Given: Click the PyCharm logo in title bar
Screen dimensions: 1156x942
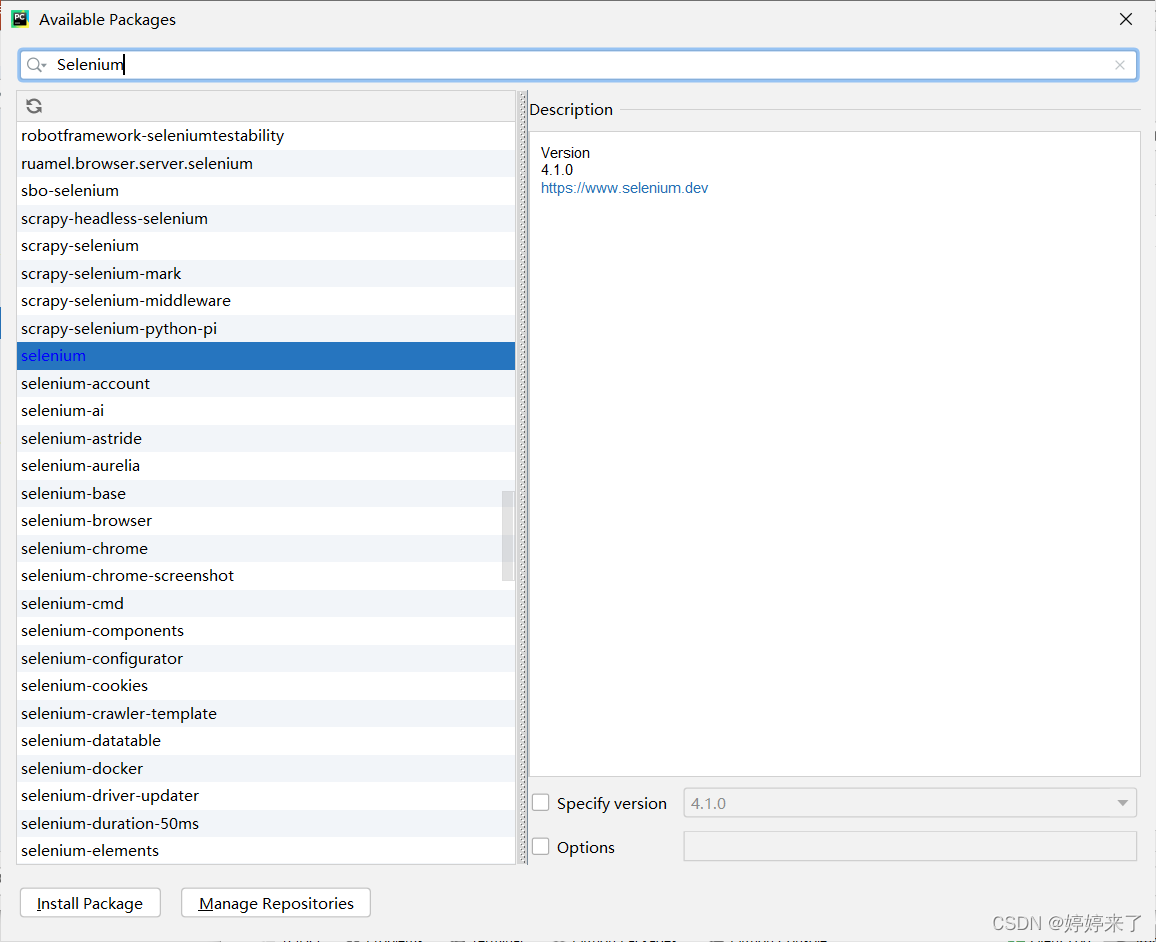Looking at the screenshot, I should 20,19.
